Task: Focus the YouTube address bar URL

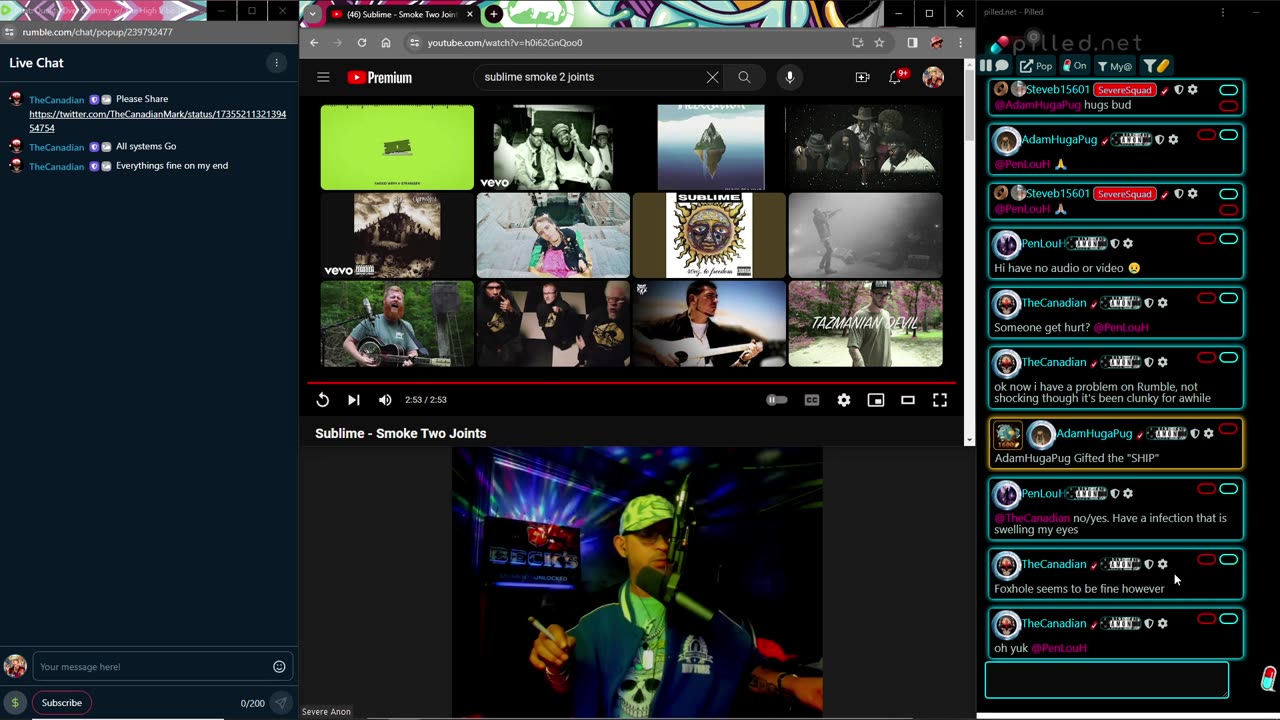Action: (505, 43)
